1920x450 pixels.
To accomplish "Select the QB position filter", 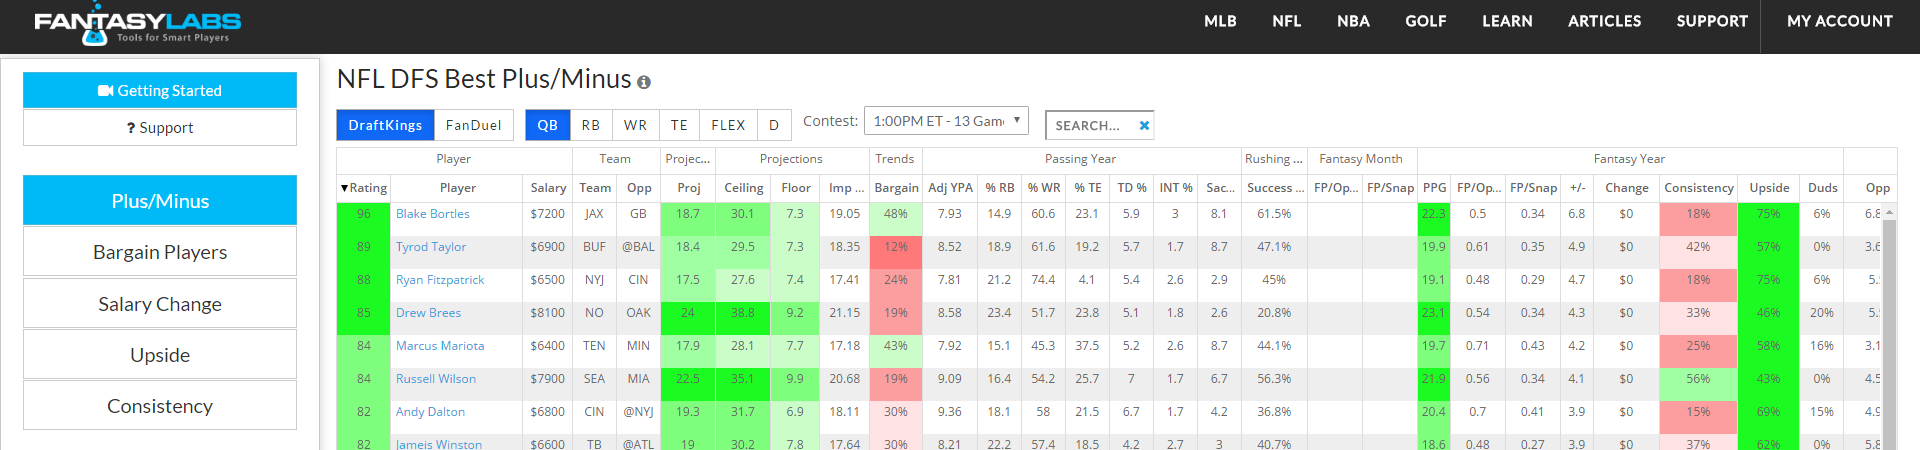I will 548,125.
